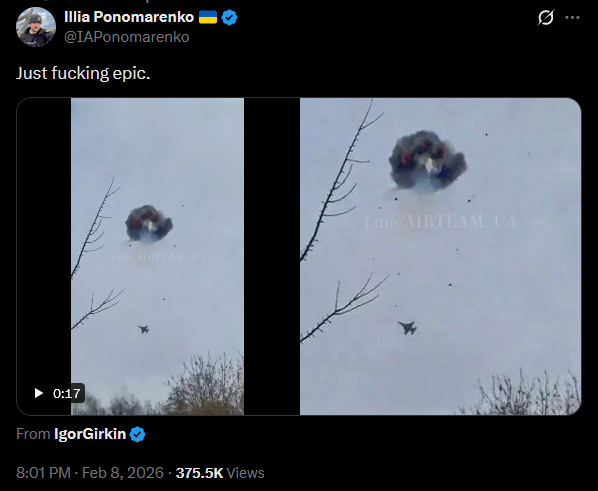Click the Illia Ponomarenko display name

click(129, 17)
